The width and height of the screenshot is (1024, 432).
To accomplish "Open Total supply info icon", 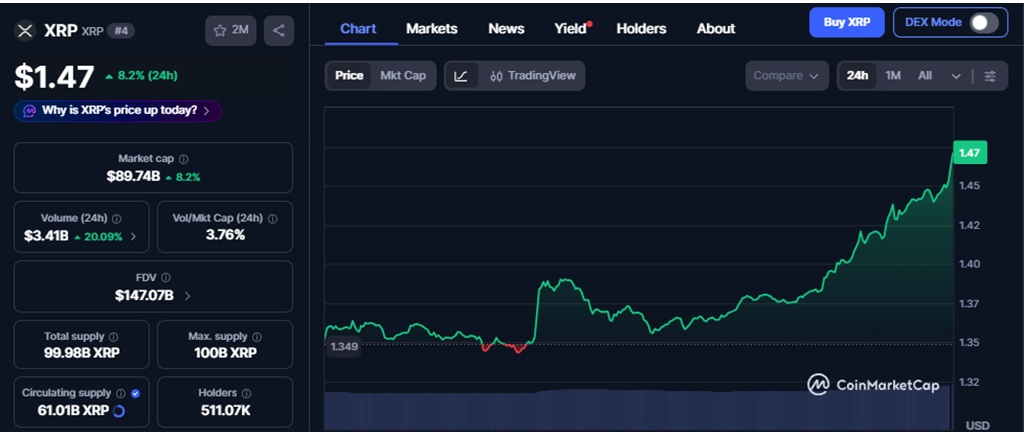I will (114, 337).
